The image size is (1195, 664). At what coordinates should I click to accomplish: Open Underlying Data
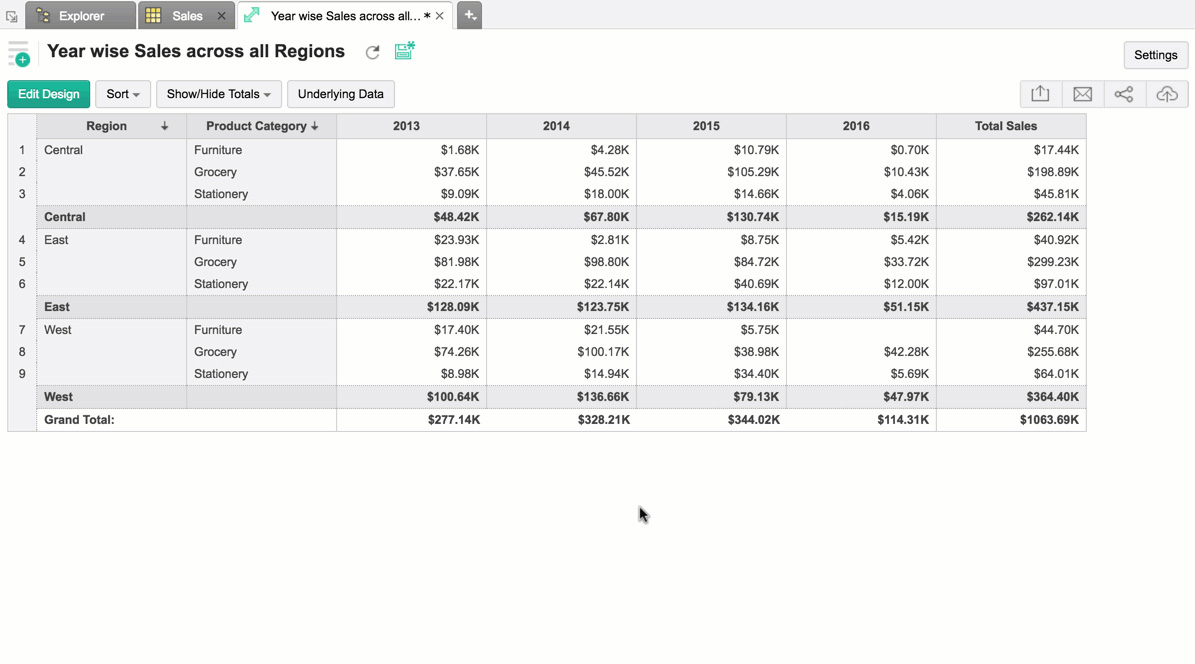tap(340, 94)
